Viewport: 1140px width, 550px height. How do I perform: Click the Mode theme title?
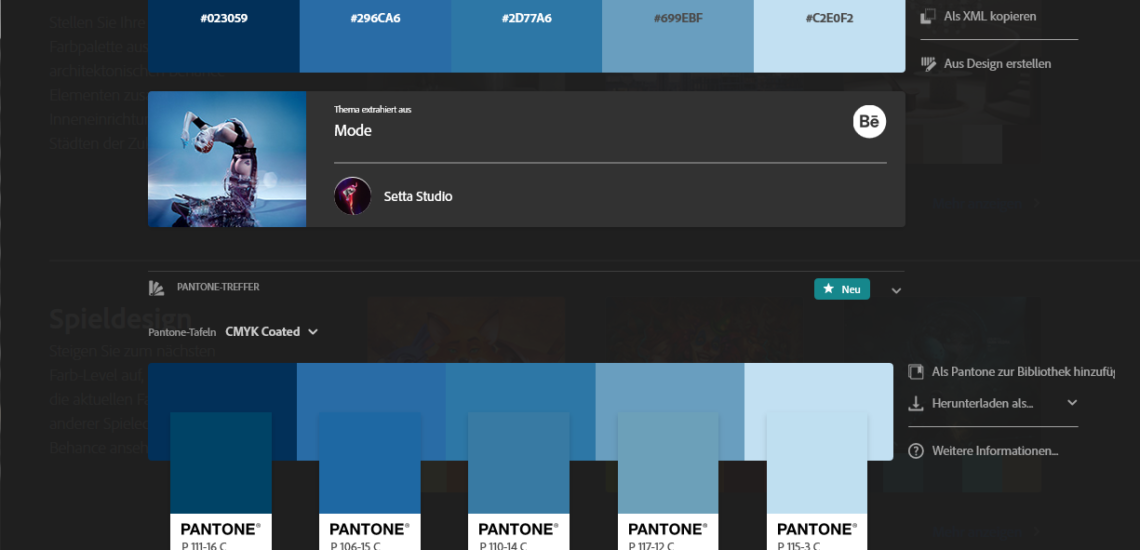coord(353,131)
